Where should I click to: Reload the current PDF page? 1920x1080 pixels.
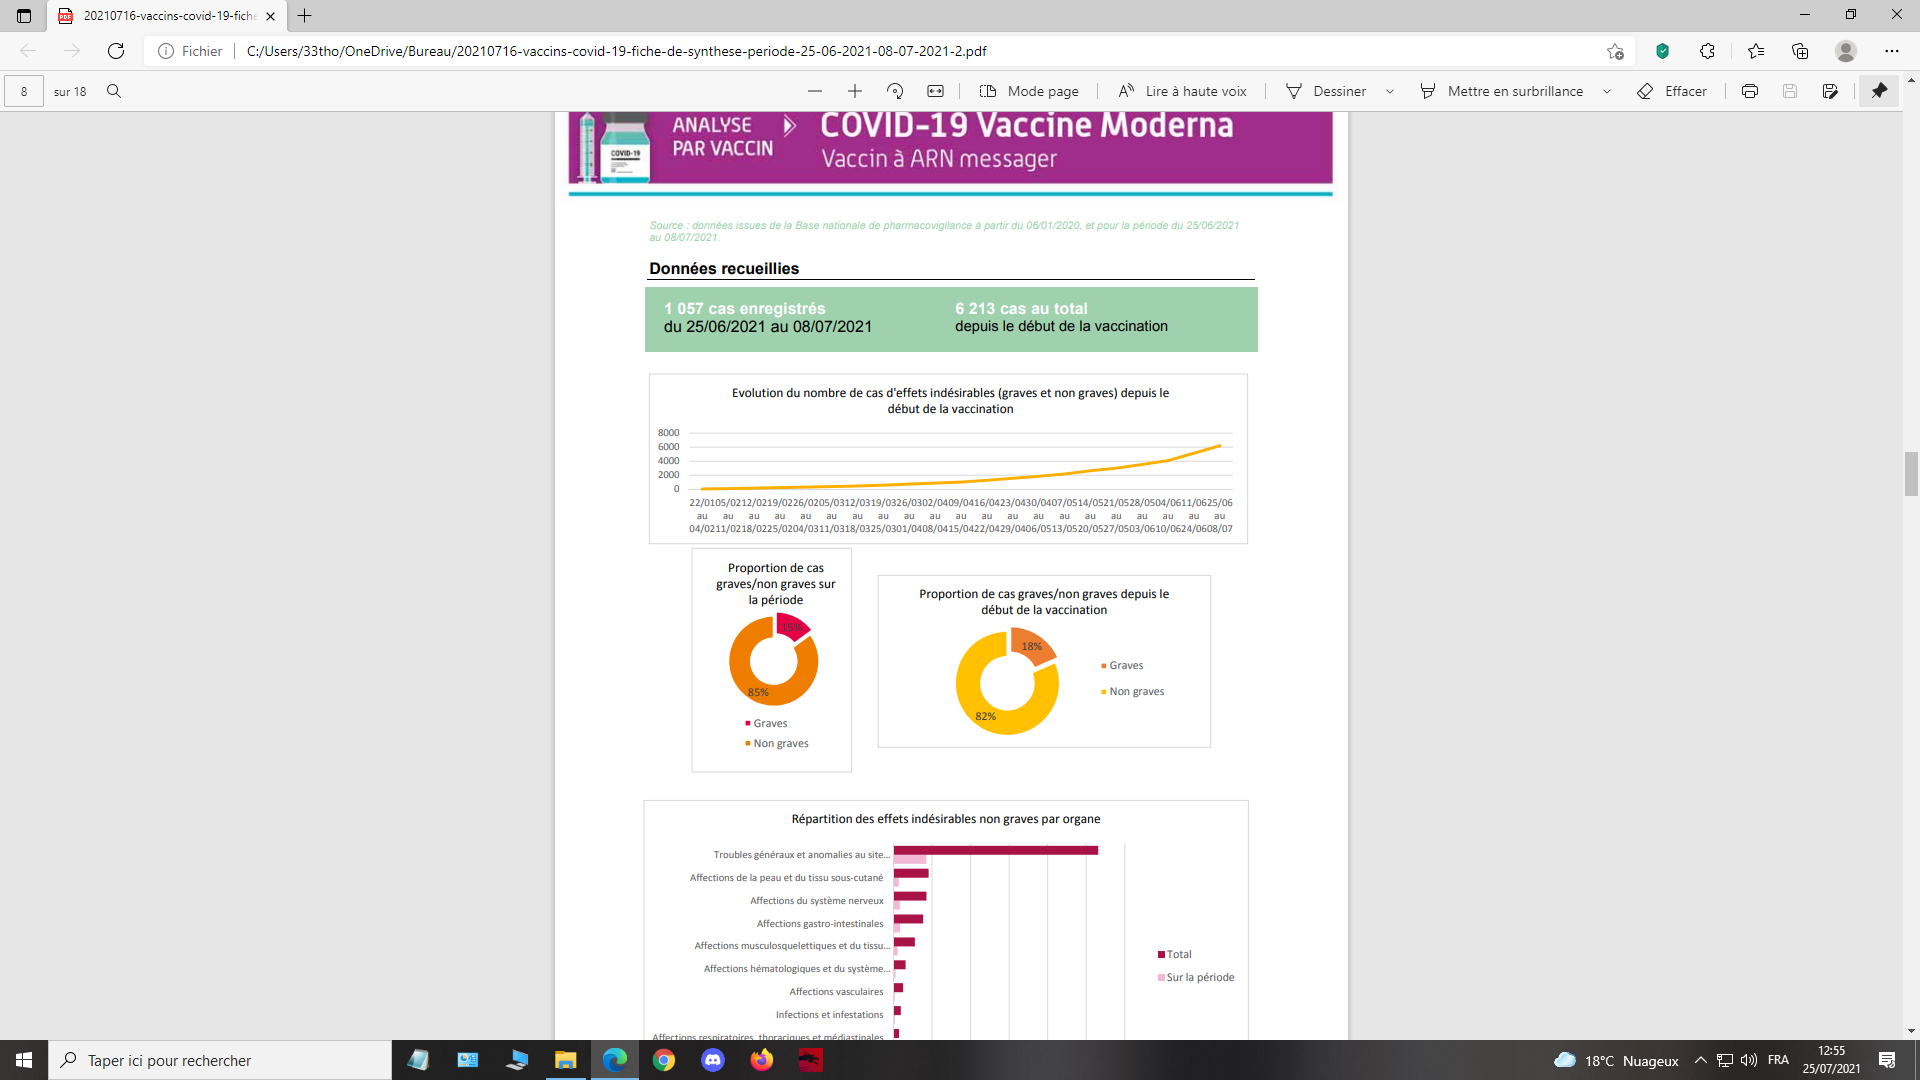(116, 51)
